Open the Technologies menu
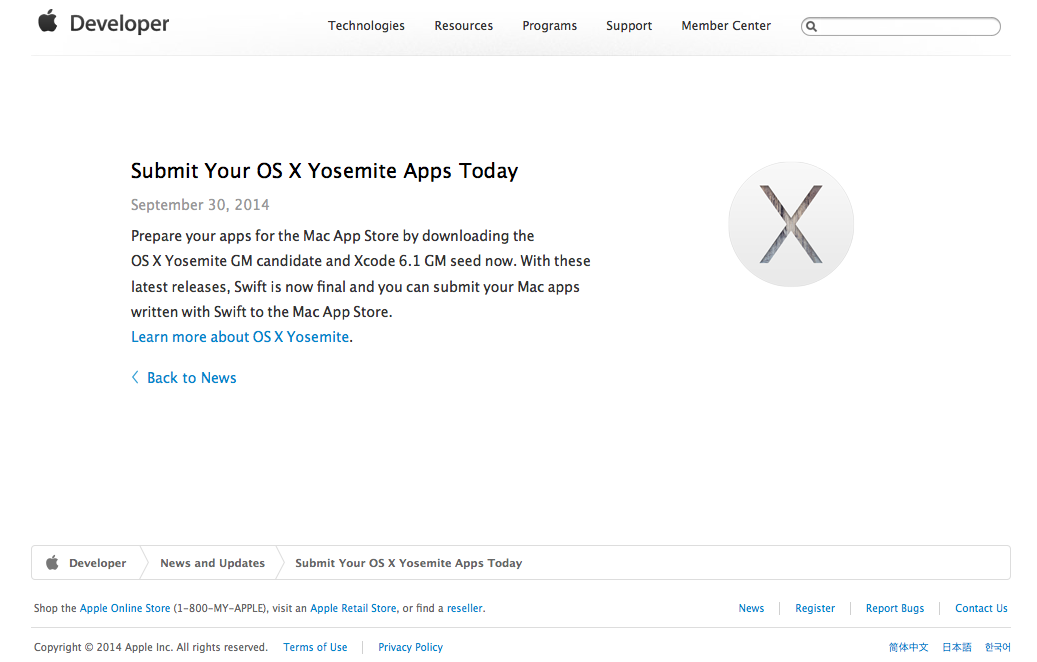 366,26
